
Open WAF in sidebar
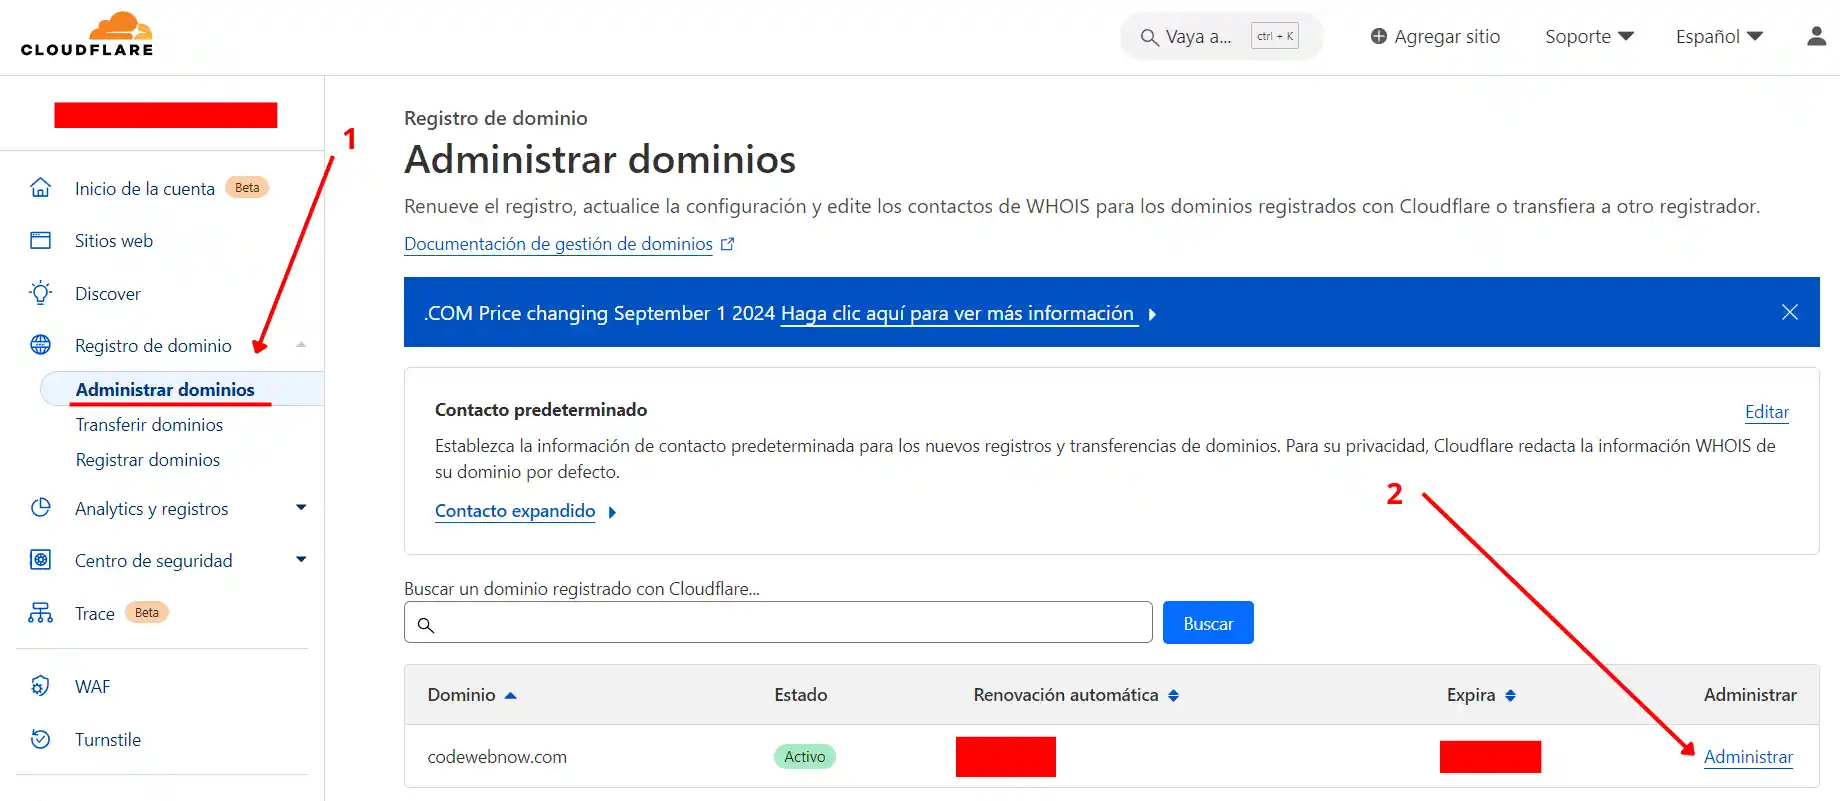pos(93,686)
